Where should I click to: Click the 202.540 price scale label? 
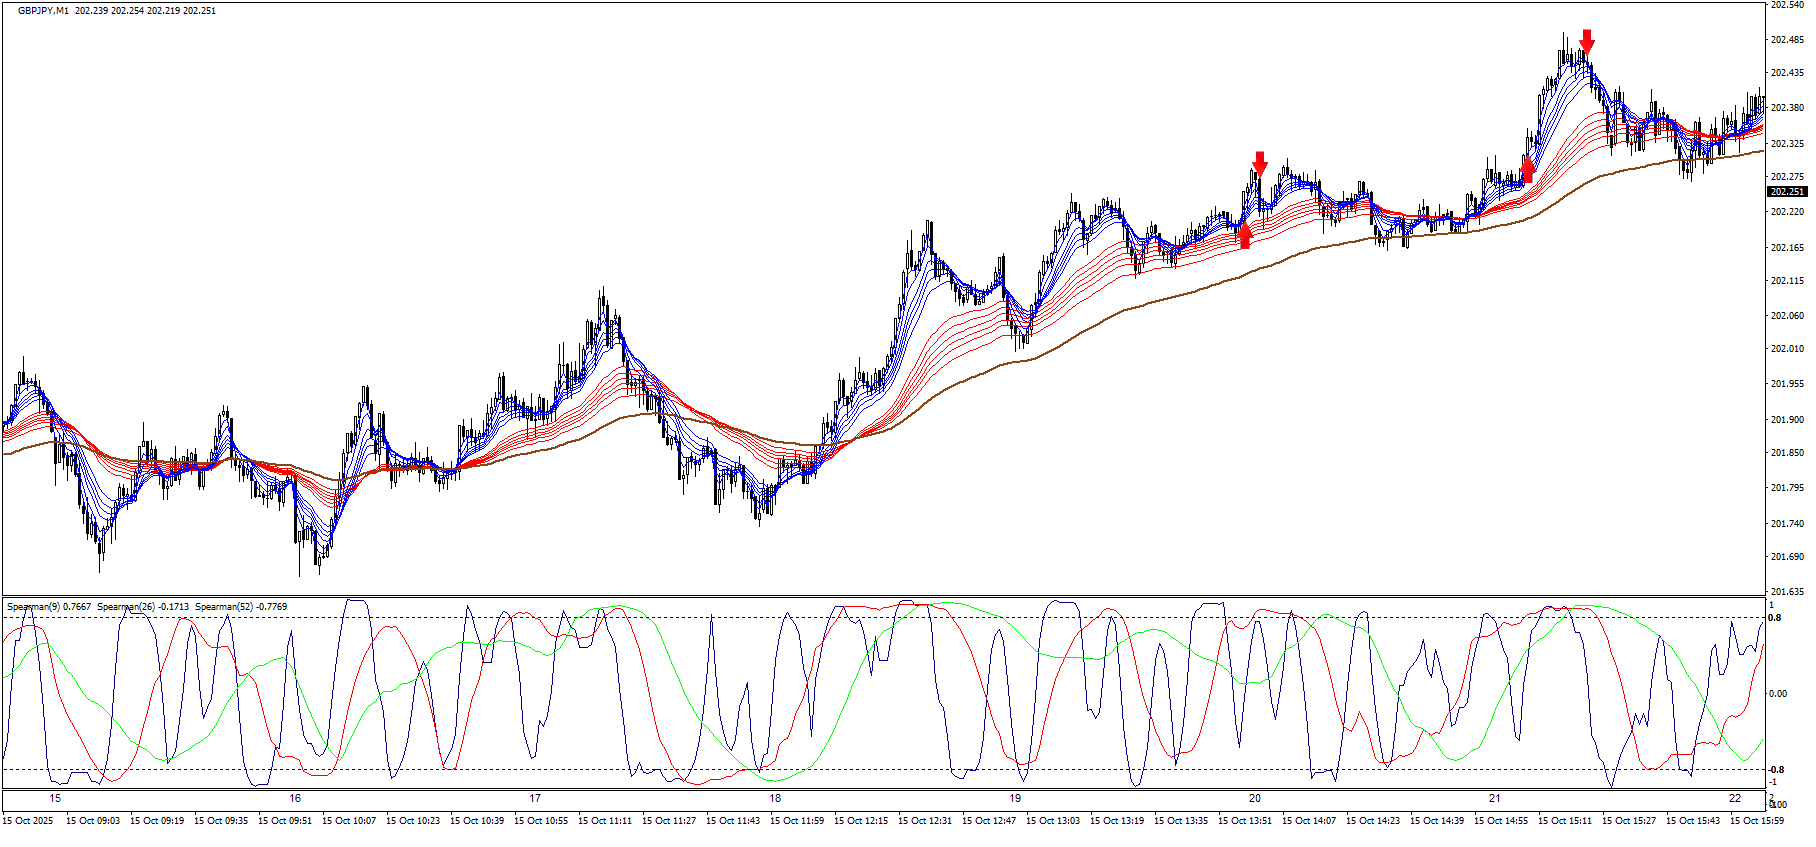pos(1786,5)
